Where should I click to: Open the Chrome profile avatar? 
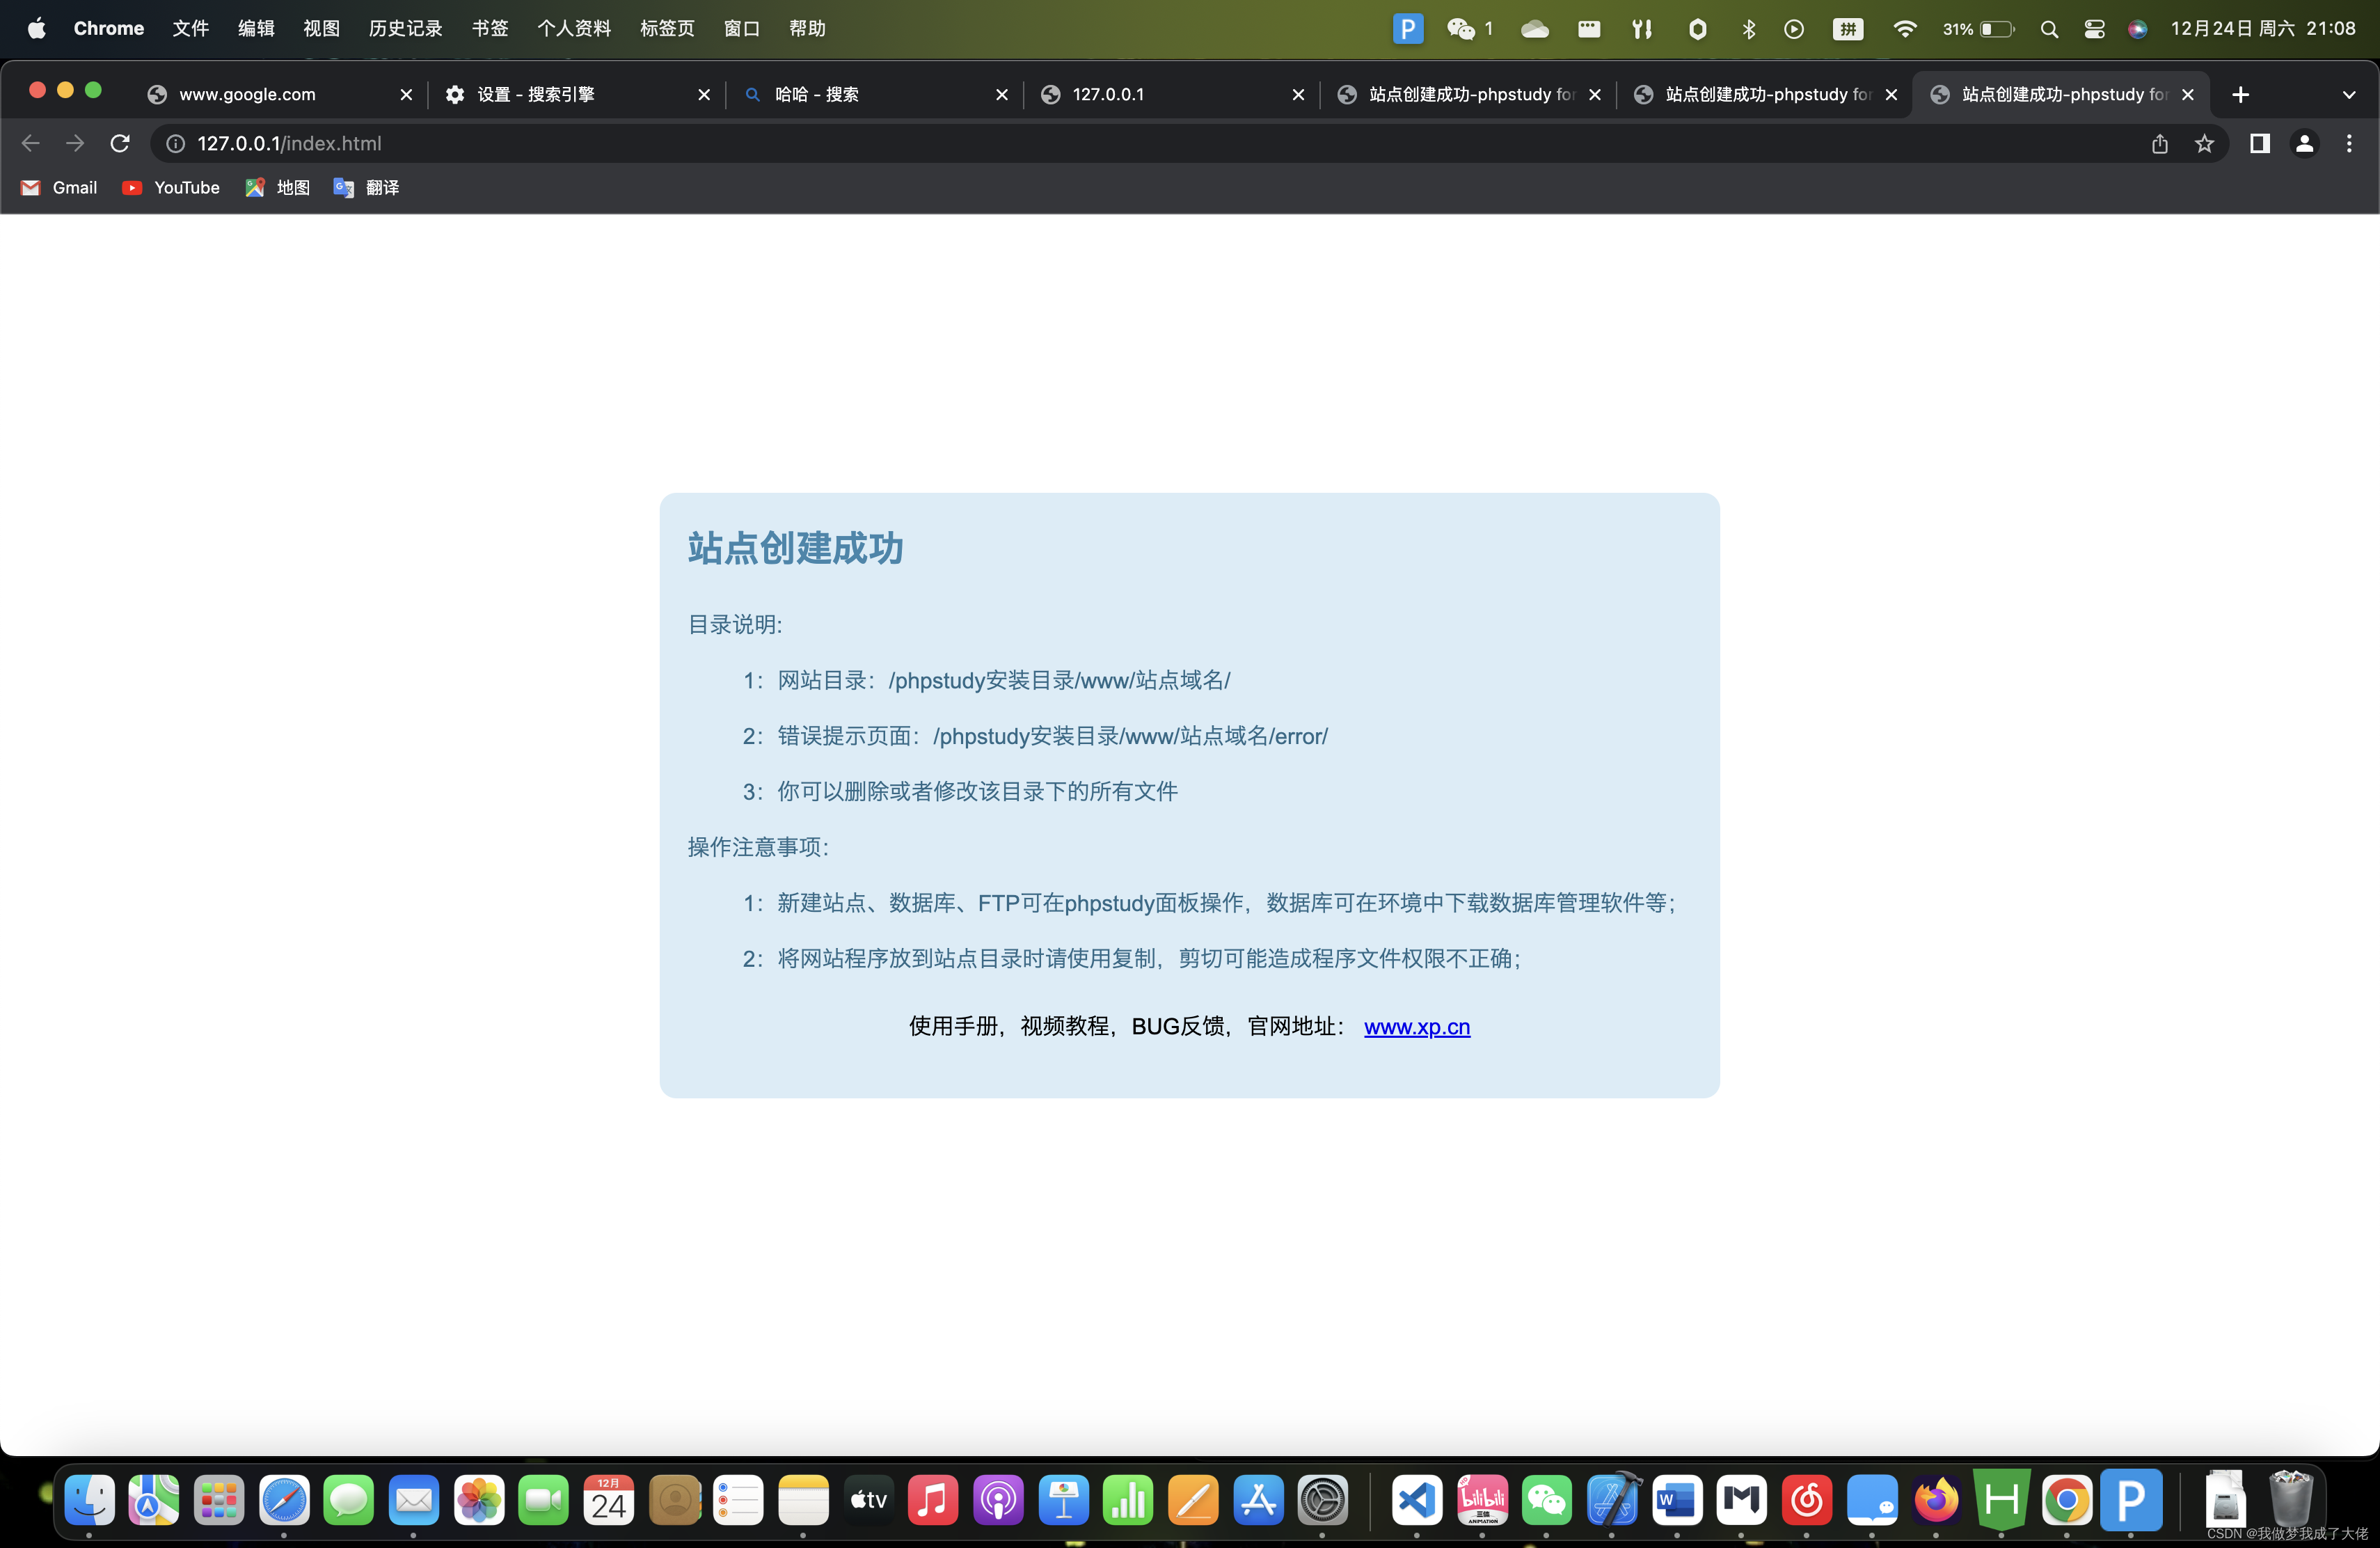2304,144
